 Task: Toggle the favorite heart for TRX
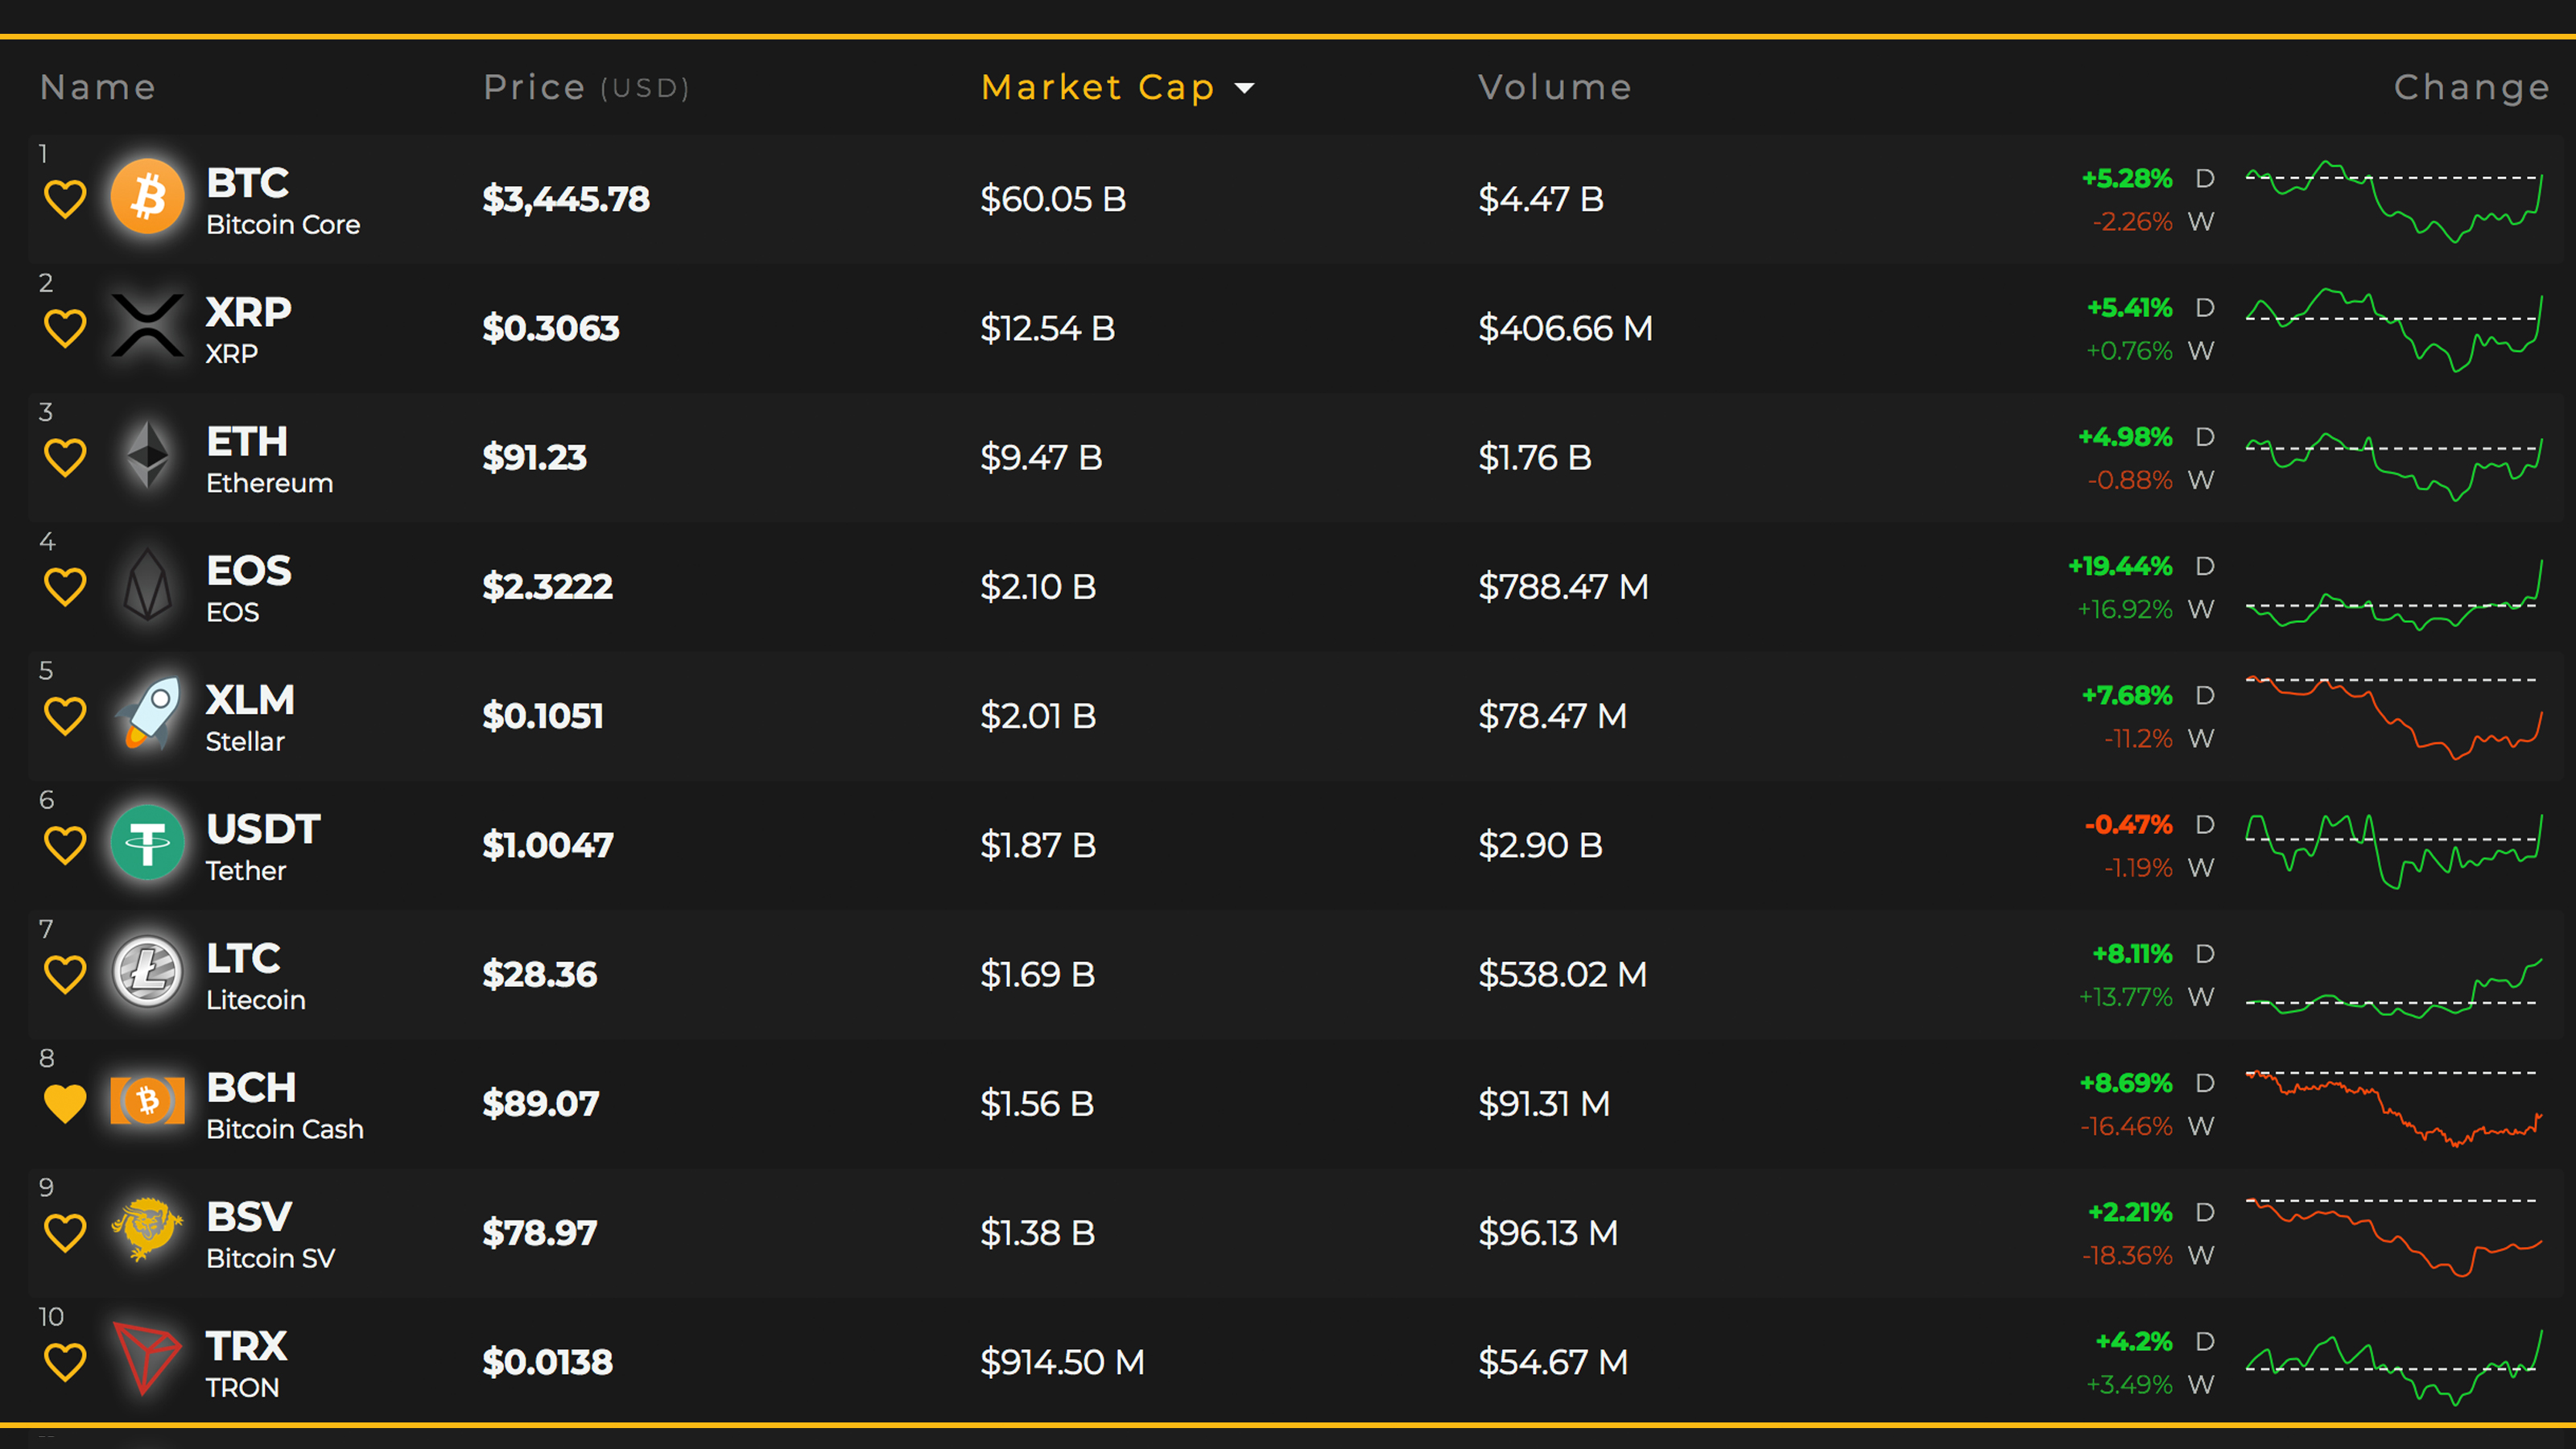point(65,1362)
